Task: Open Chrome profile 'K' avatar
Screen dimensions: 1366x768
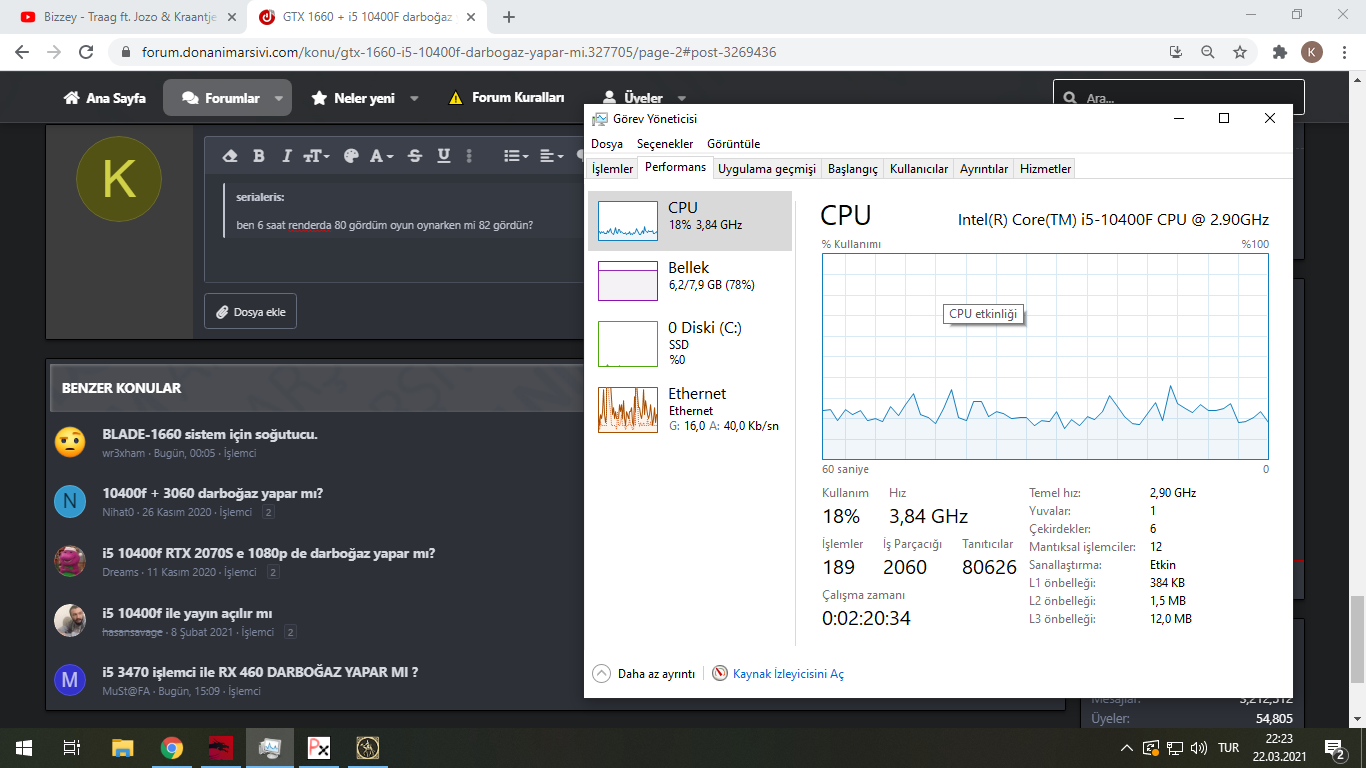Action: coord(1312,52)
